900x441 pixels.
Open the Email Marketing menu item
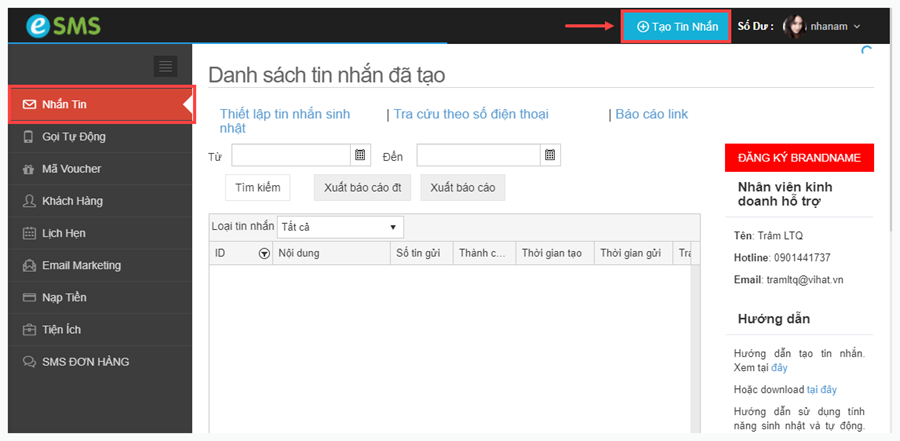coord(100,265)
